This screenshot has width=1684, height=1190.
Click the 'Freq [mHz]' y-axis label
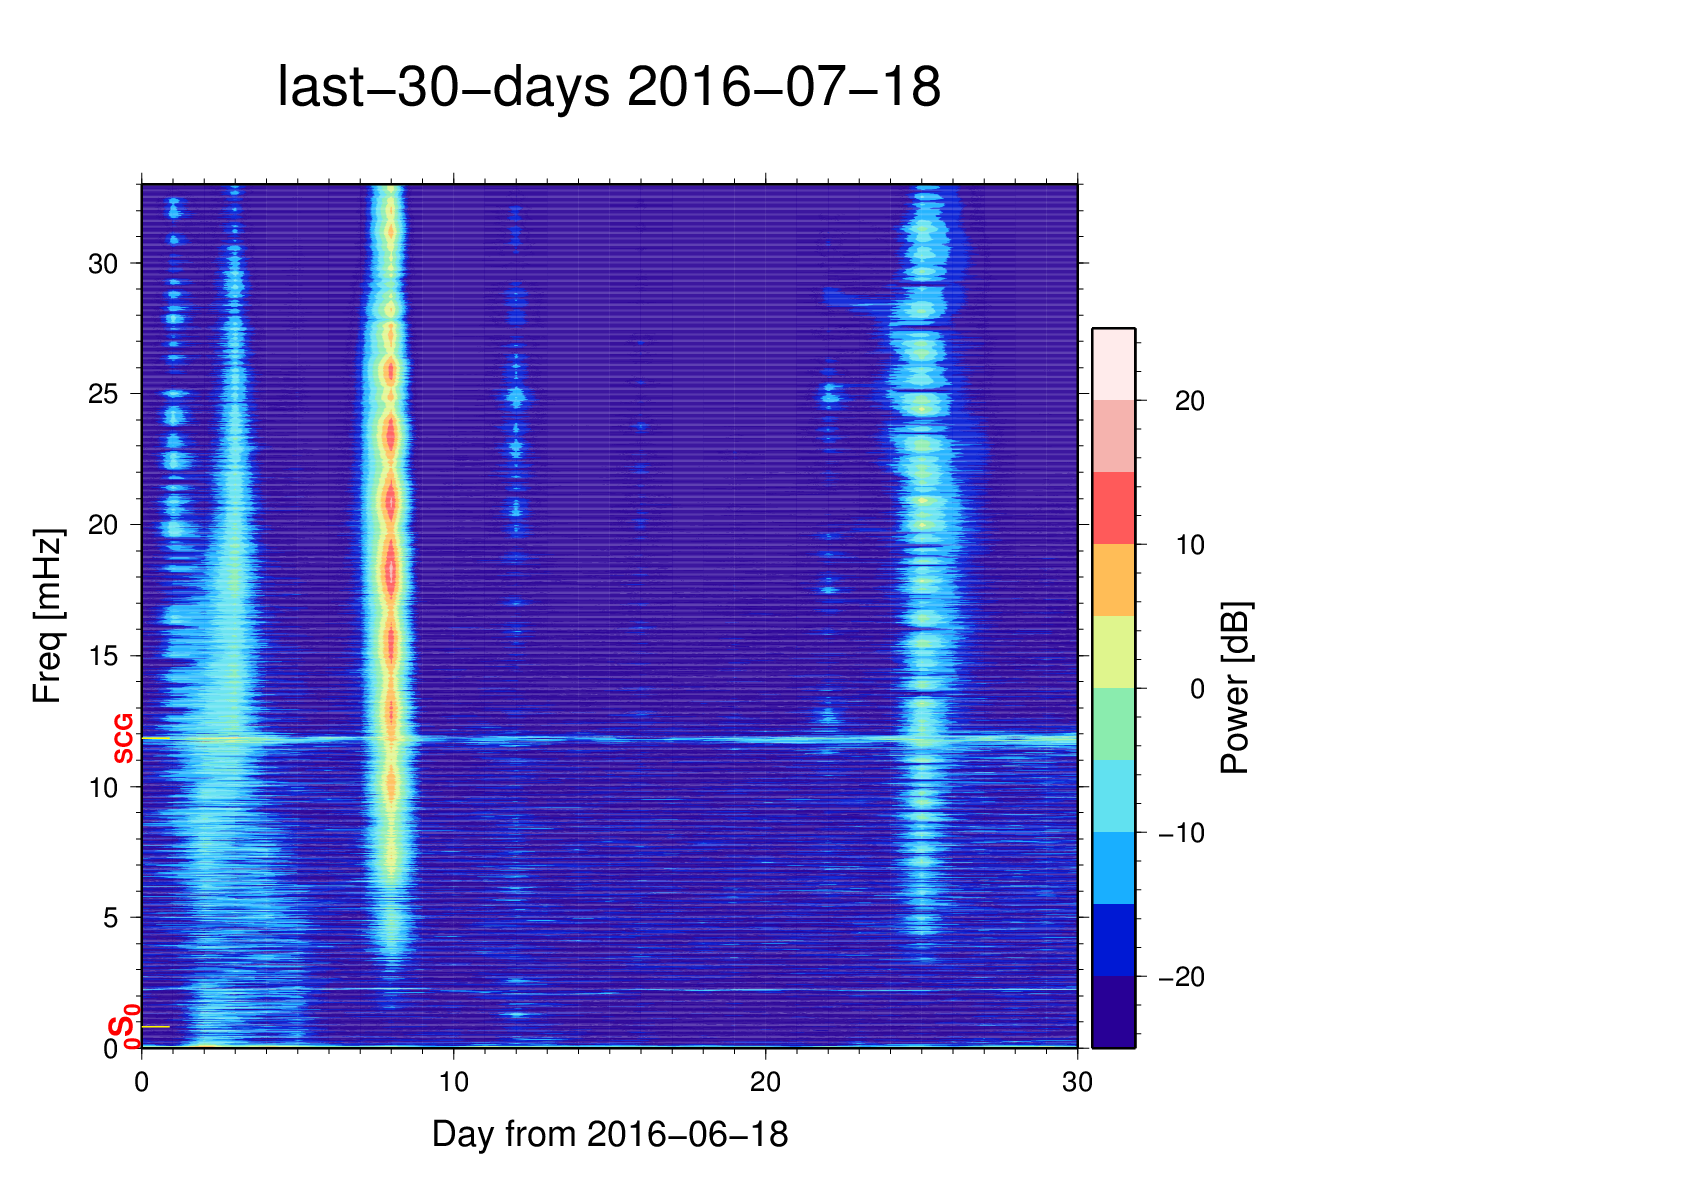(x=47, y=616)
